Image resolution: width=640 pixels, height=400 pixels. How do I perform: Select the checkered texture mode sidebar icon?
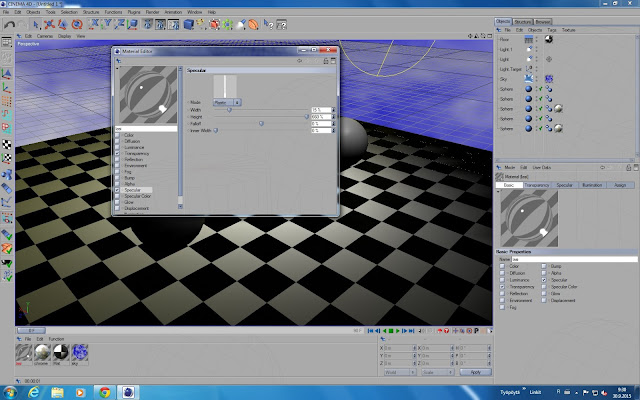[7, 144]
